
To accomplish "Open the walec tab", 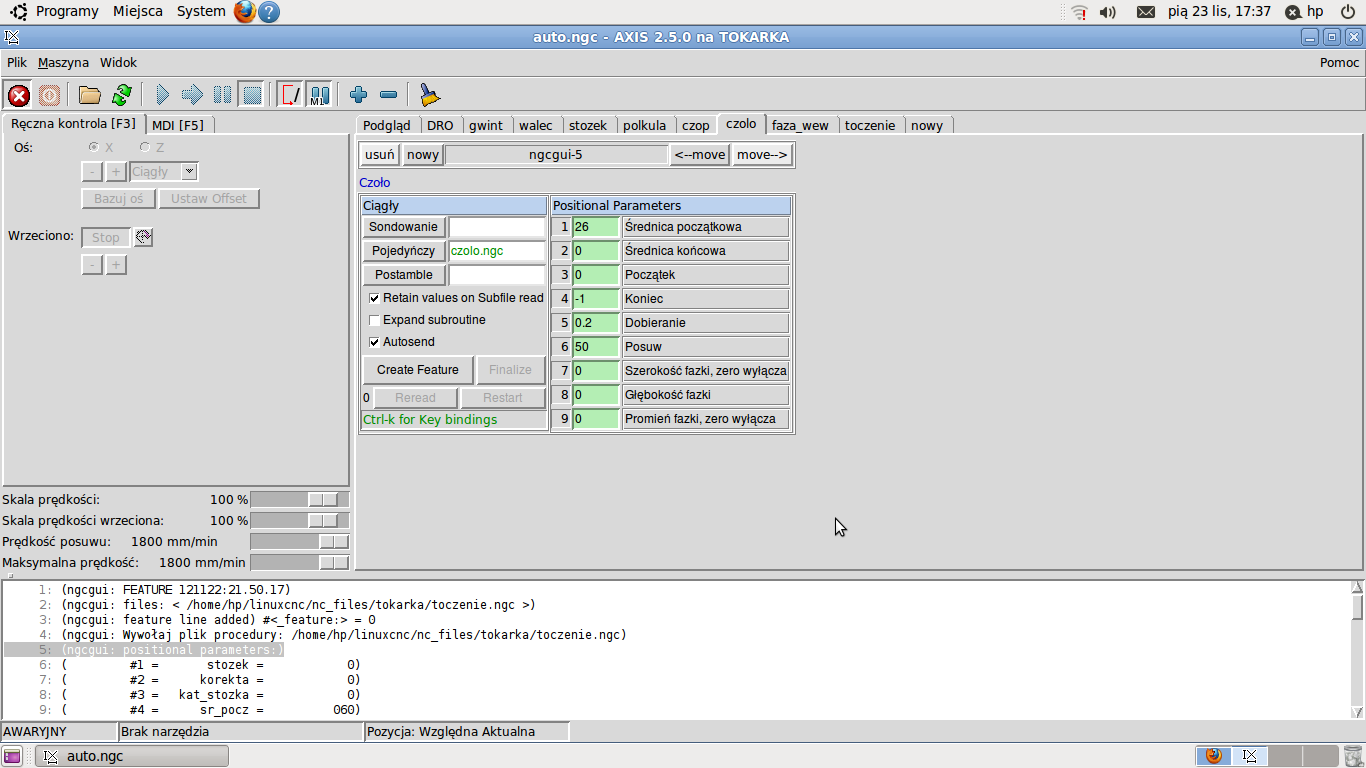I will coord(536,125).
